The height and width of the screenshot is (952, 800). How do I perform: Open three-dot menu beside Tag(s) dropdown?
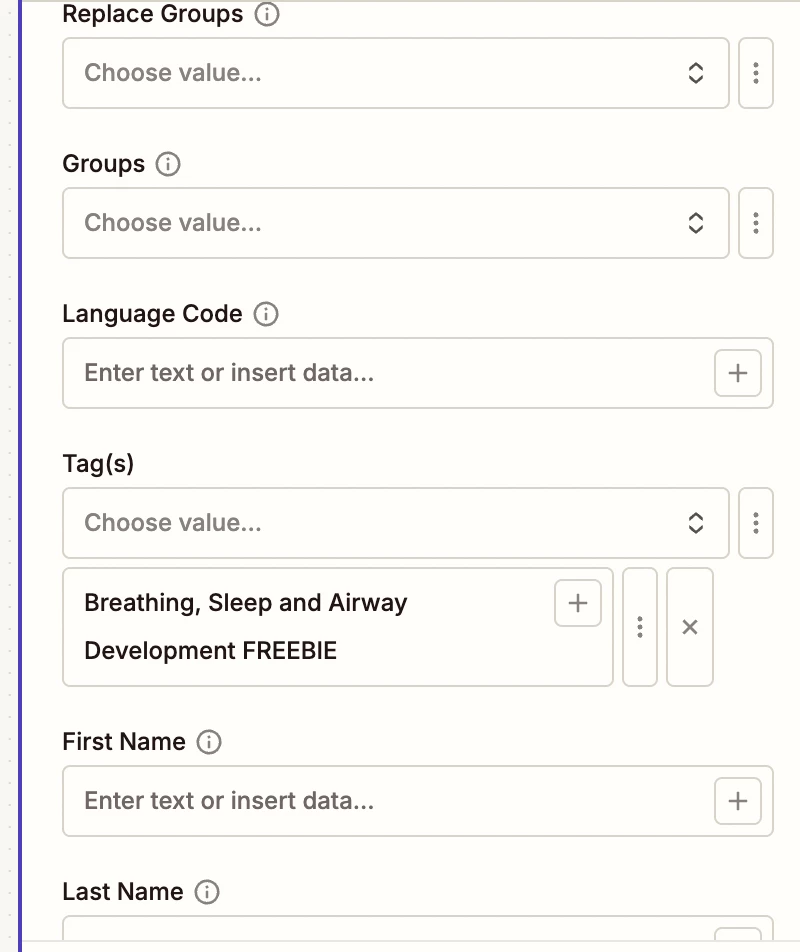[756, 523]
